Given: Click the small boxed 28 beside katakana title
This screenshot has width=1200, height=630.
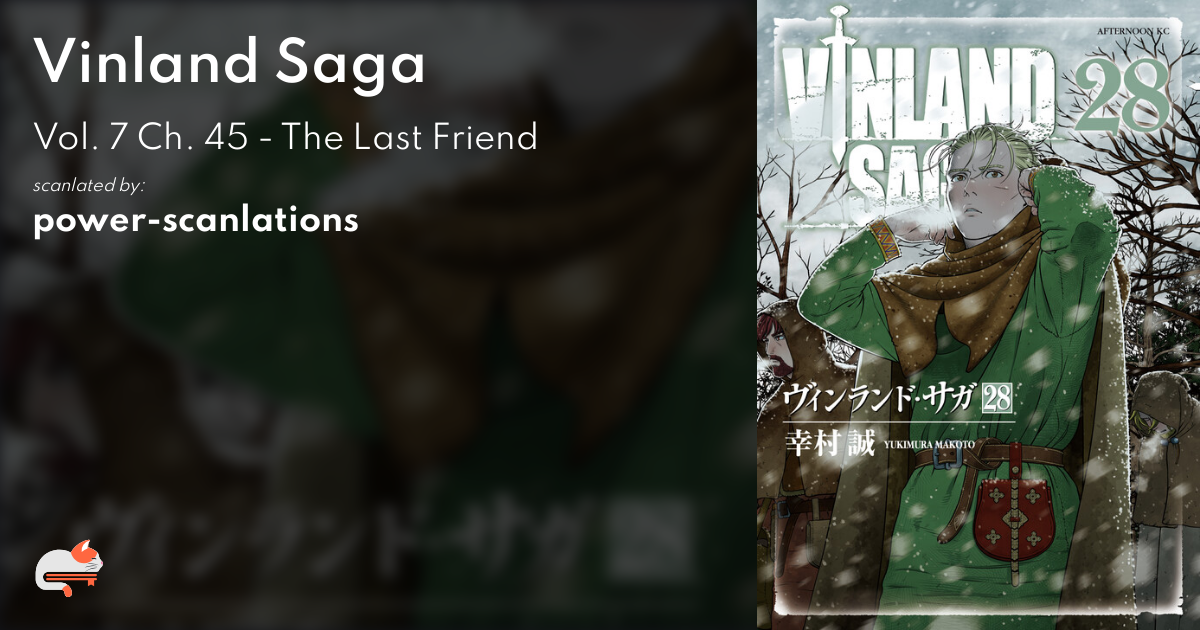Looking at the screenshot, I should [999, 398].
